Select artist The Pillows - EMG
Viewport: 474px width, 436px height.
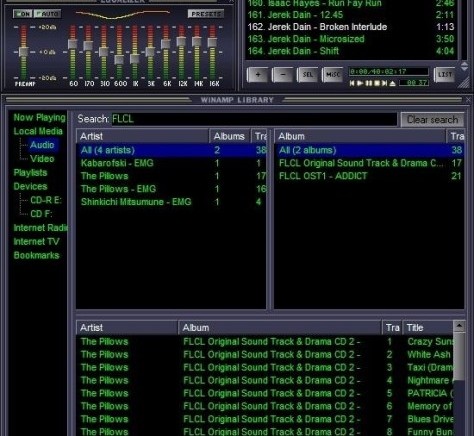(171, 189)
